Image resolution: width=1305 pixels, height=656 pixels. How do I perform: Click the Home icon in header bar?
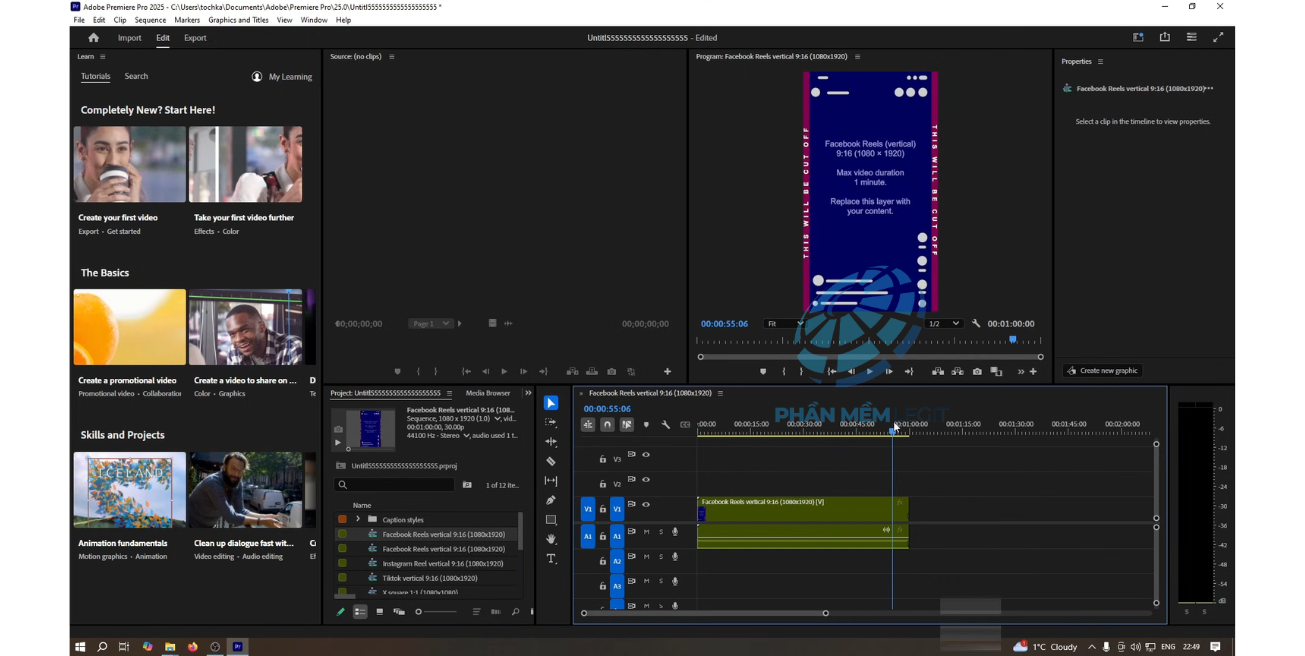pyautogui.click(x=93, y=38)
